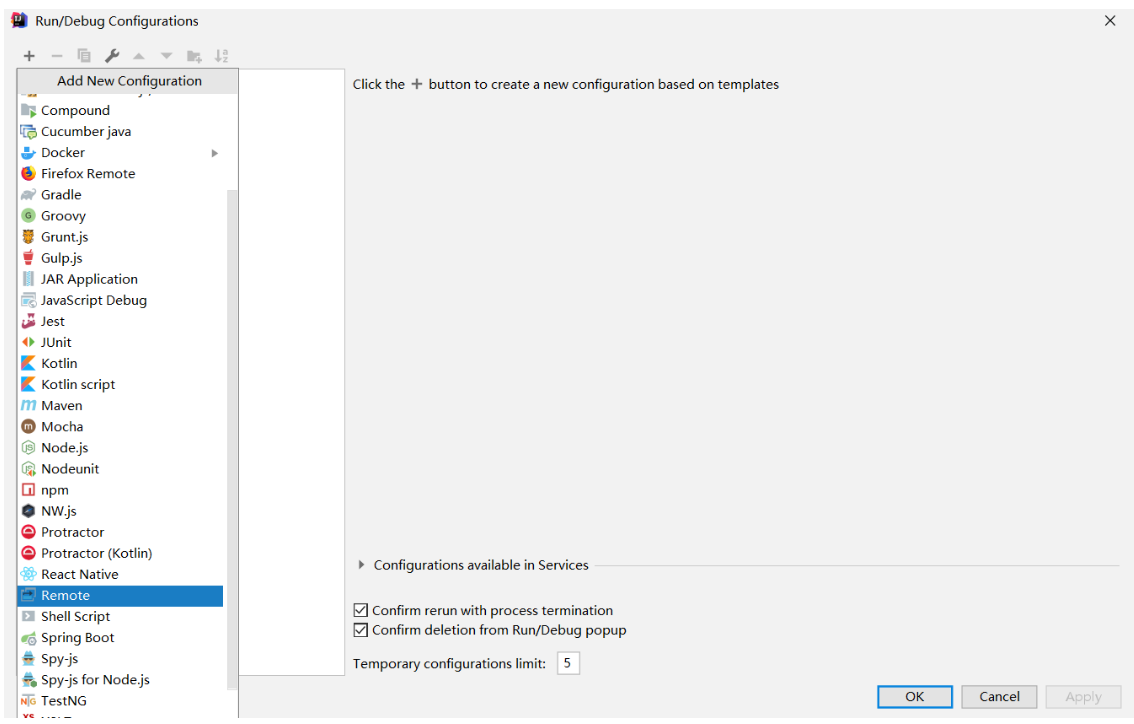Click the Grunt.js icon

pos(28,237)
